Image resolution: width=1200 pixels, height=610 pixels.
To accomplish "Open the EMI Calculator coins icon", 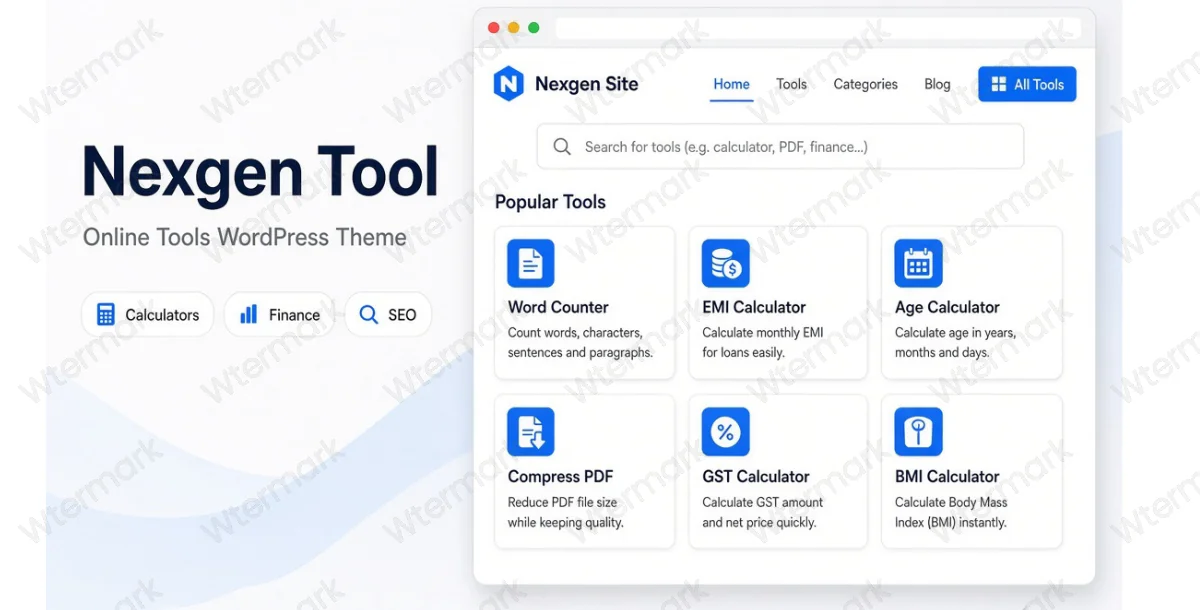I will 725,263.
